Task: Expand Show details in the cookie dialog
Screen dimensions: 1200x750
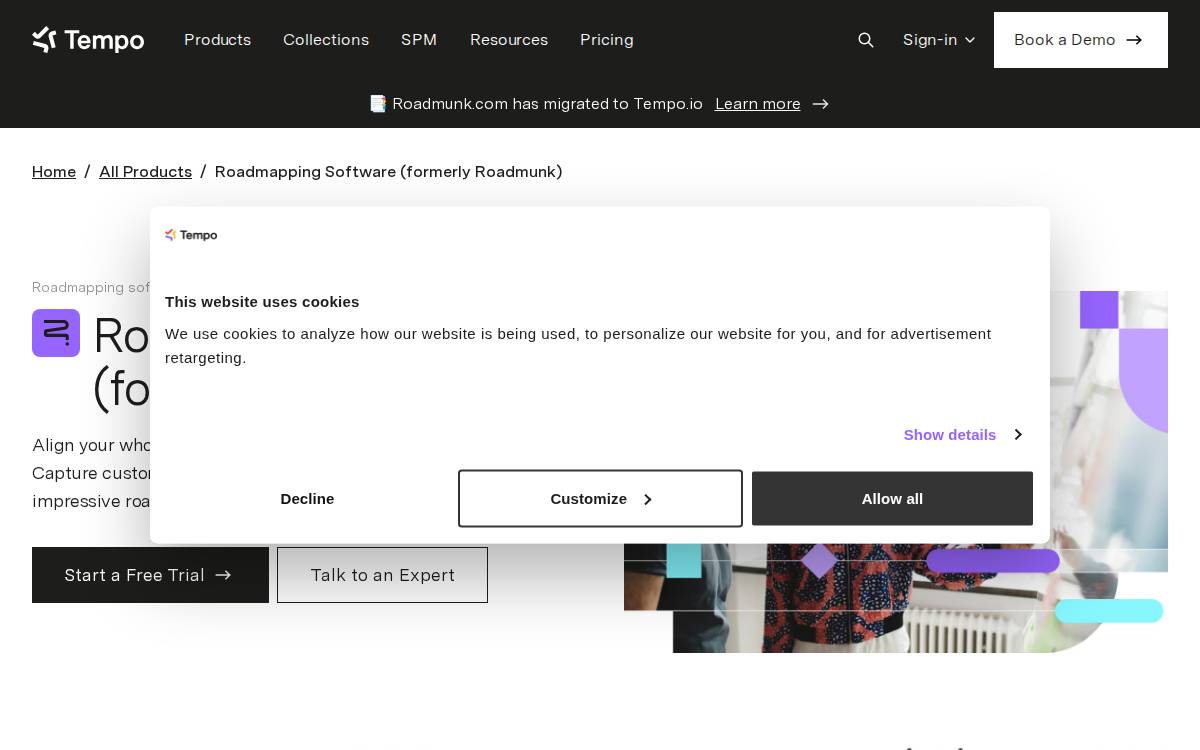Action: click(962, 434)
